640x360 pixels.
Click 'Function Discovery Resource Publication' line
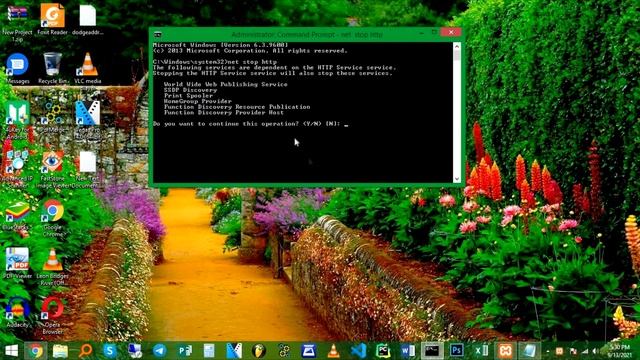tap(237, 107)
